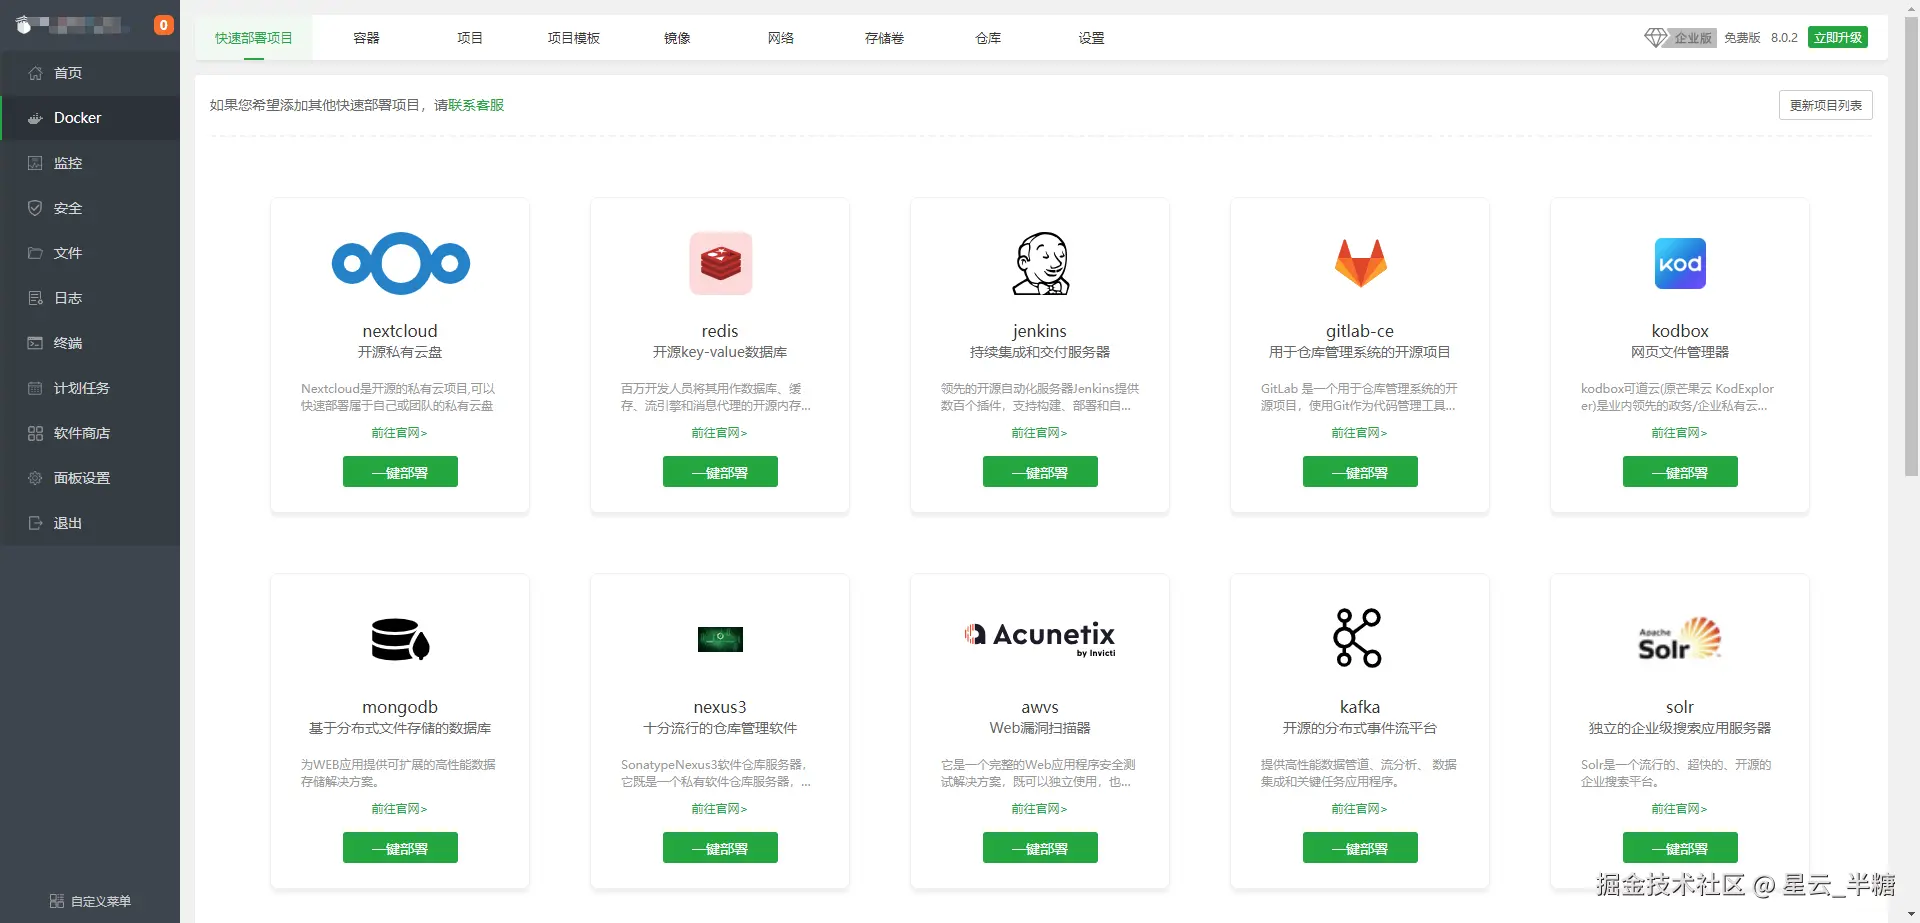Viewport: 1920px width, 923px height.
Task: Click the kodbox logo icon
Action: click(x=1680, y=264)
